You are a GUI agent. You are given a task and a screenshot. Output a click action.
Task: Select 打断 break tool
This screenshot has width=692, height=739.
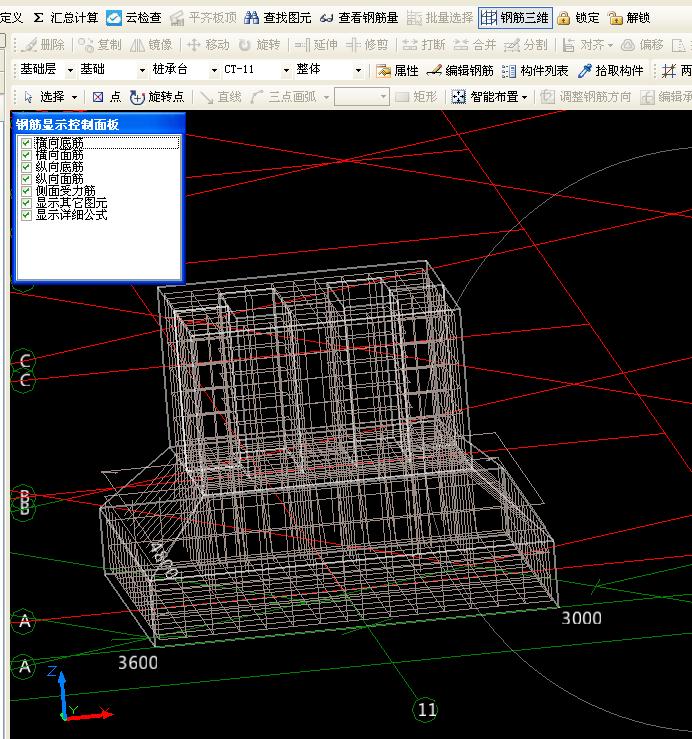coord(423,45)
